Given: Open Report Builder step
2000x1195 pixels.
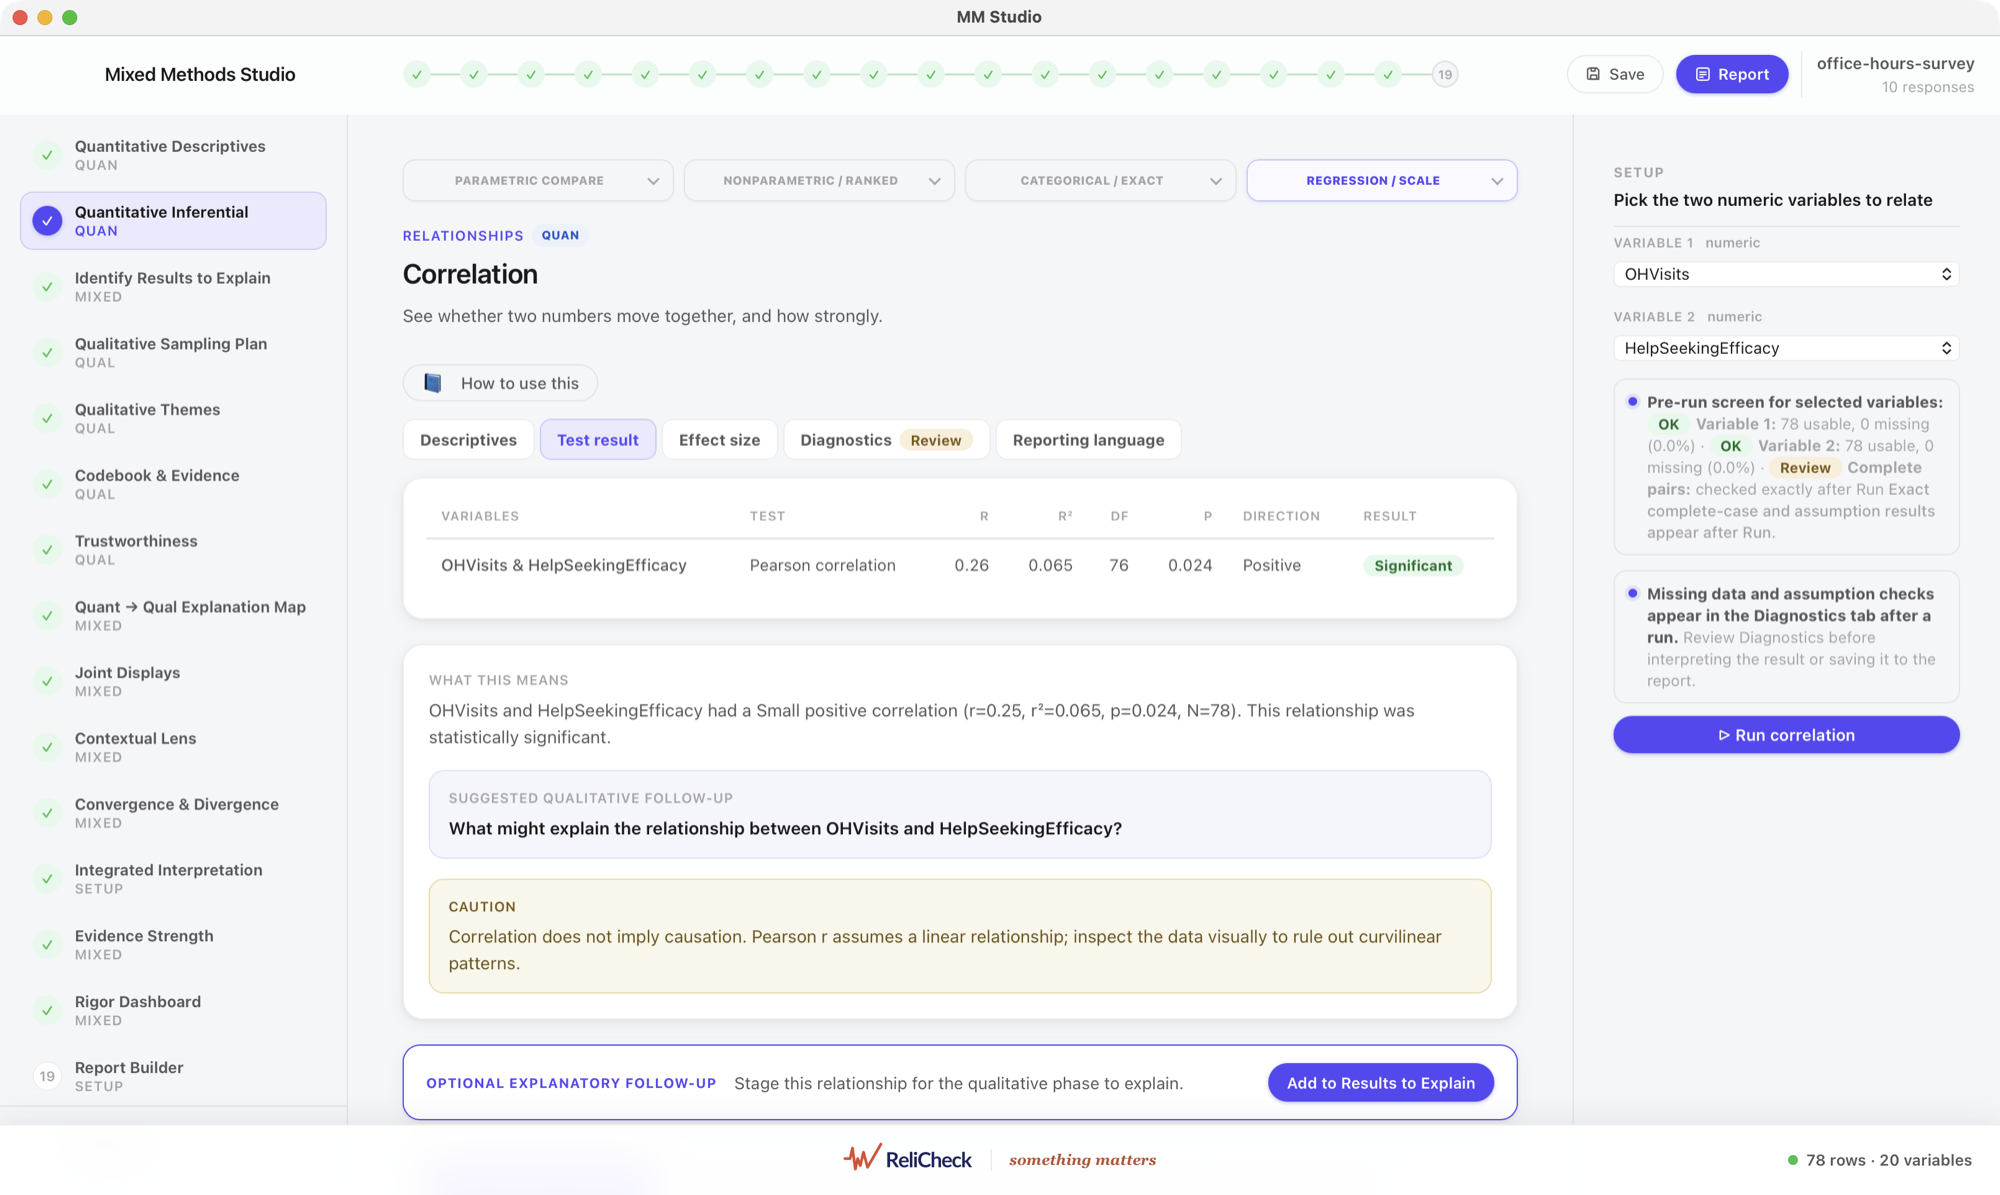Looking at the screenshot, I should [x=173, y=1076].
